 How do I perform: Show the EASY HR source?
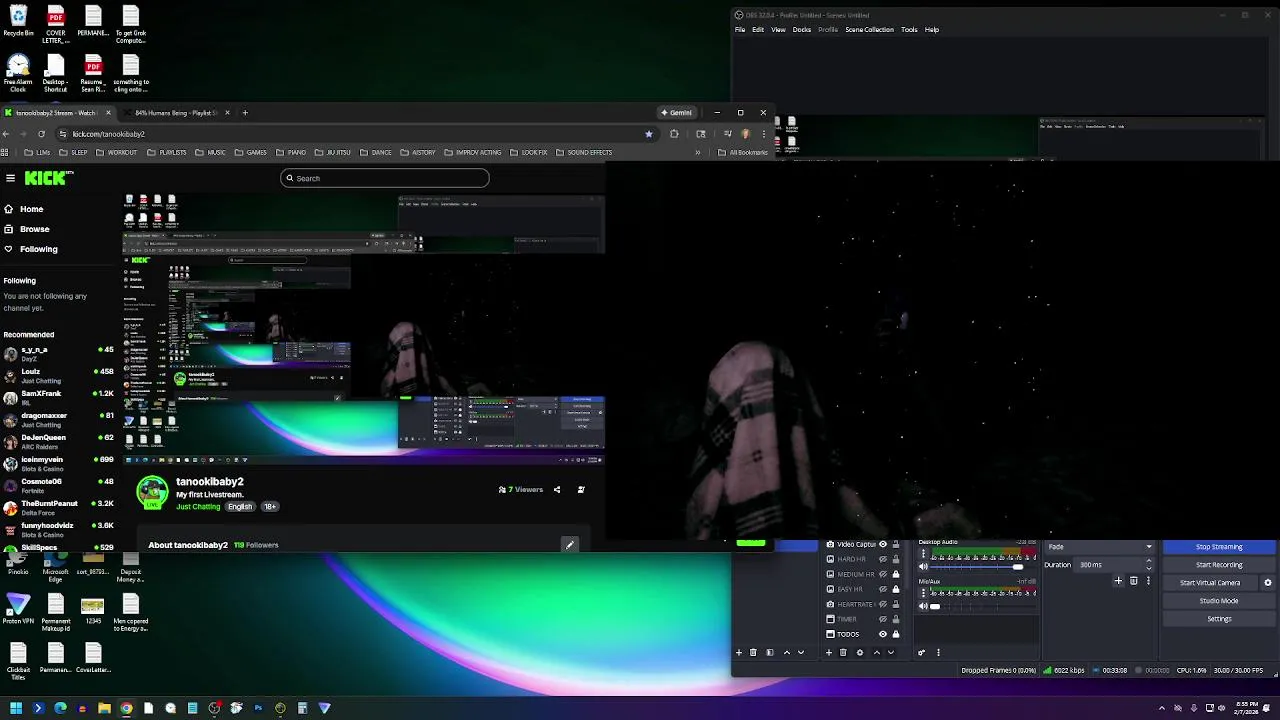883,589
